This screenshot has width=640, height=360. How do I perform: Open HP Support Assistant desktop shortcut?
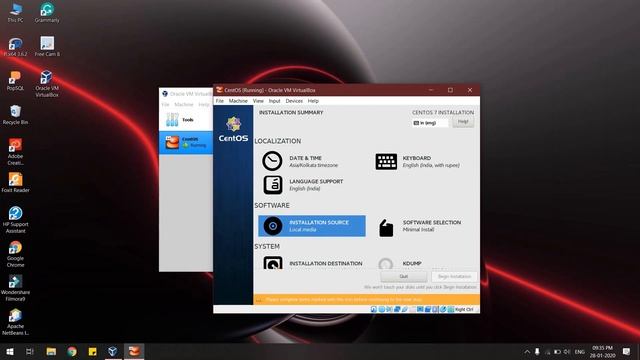(15, 220)
